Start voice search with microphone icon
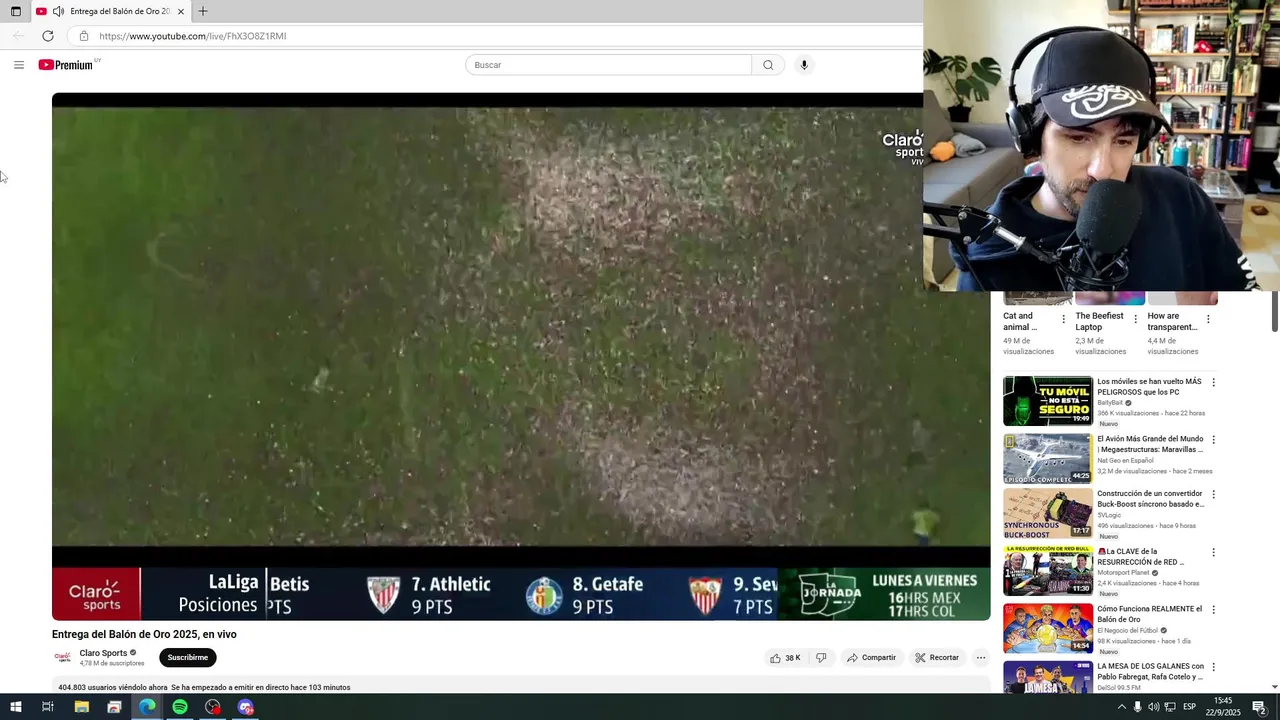This screenshot has height=720, width=1280. [804, 65]
